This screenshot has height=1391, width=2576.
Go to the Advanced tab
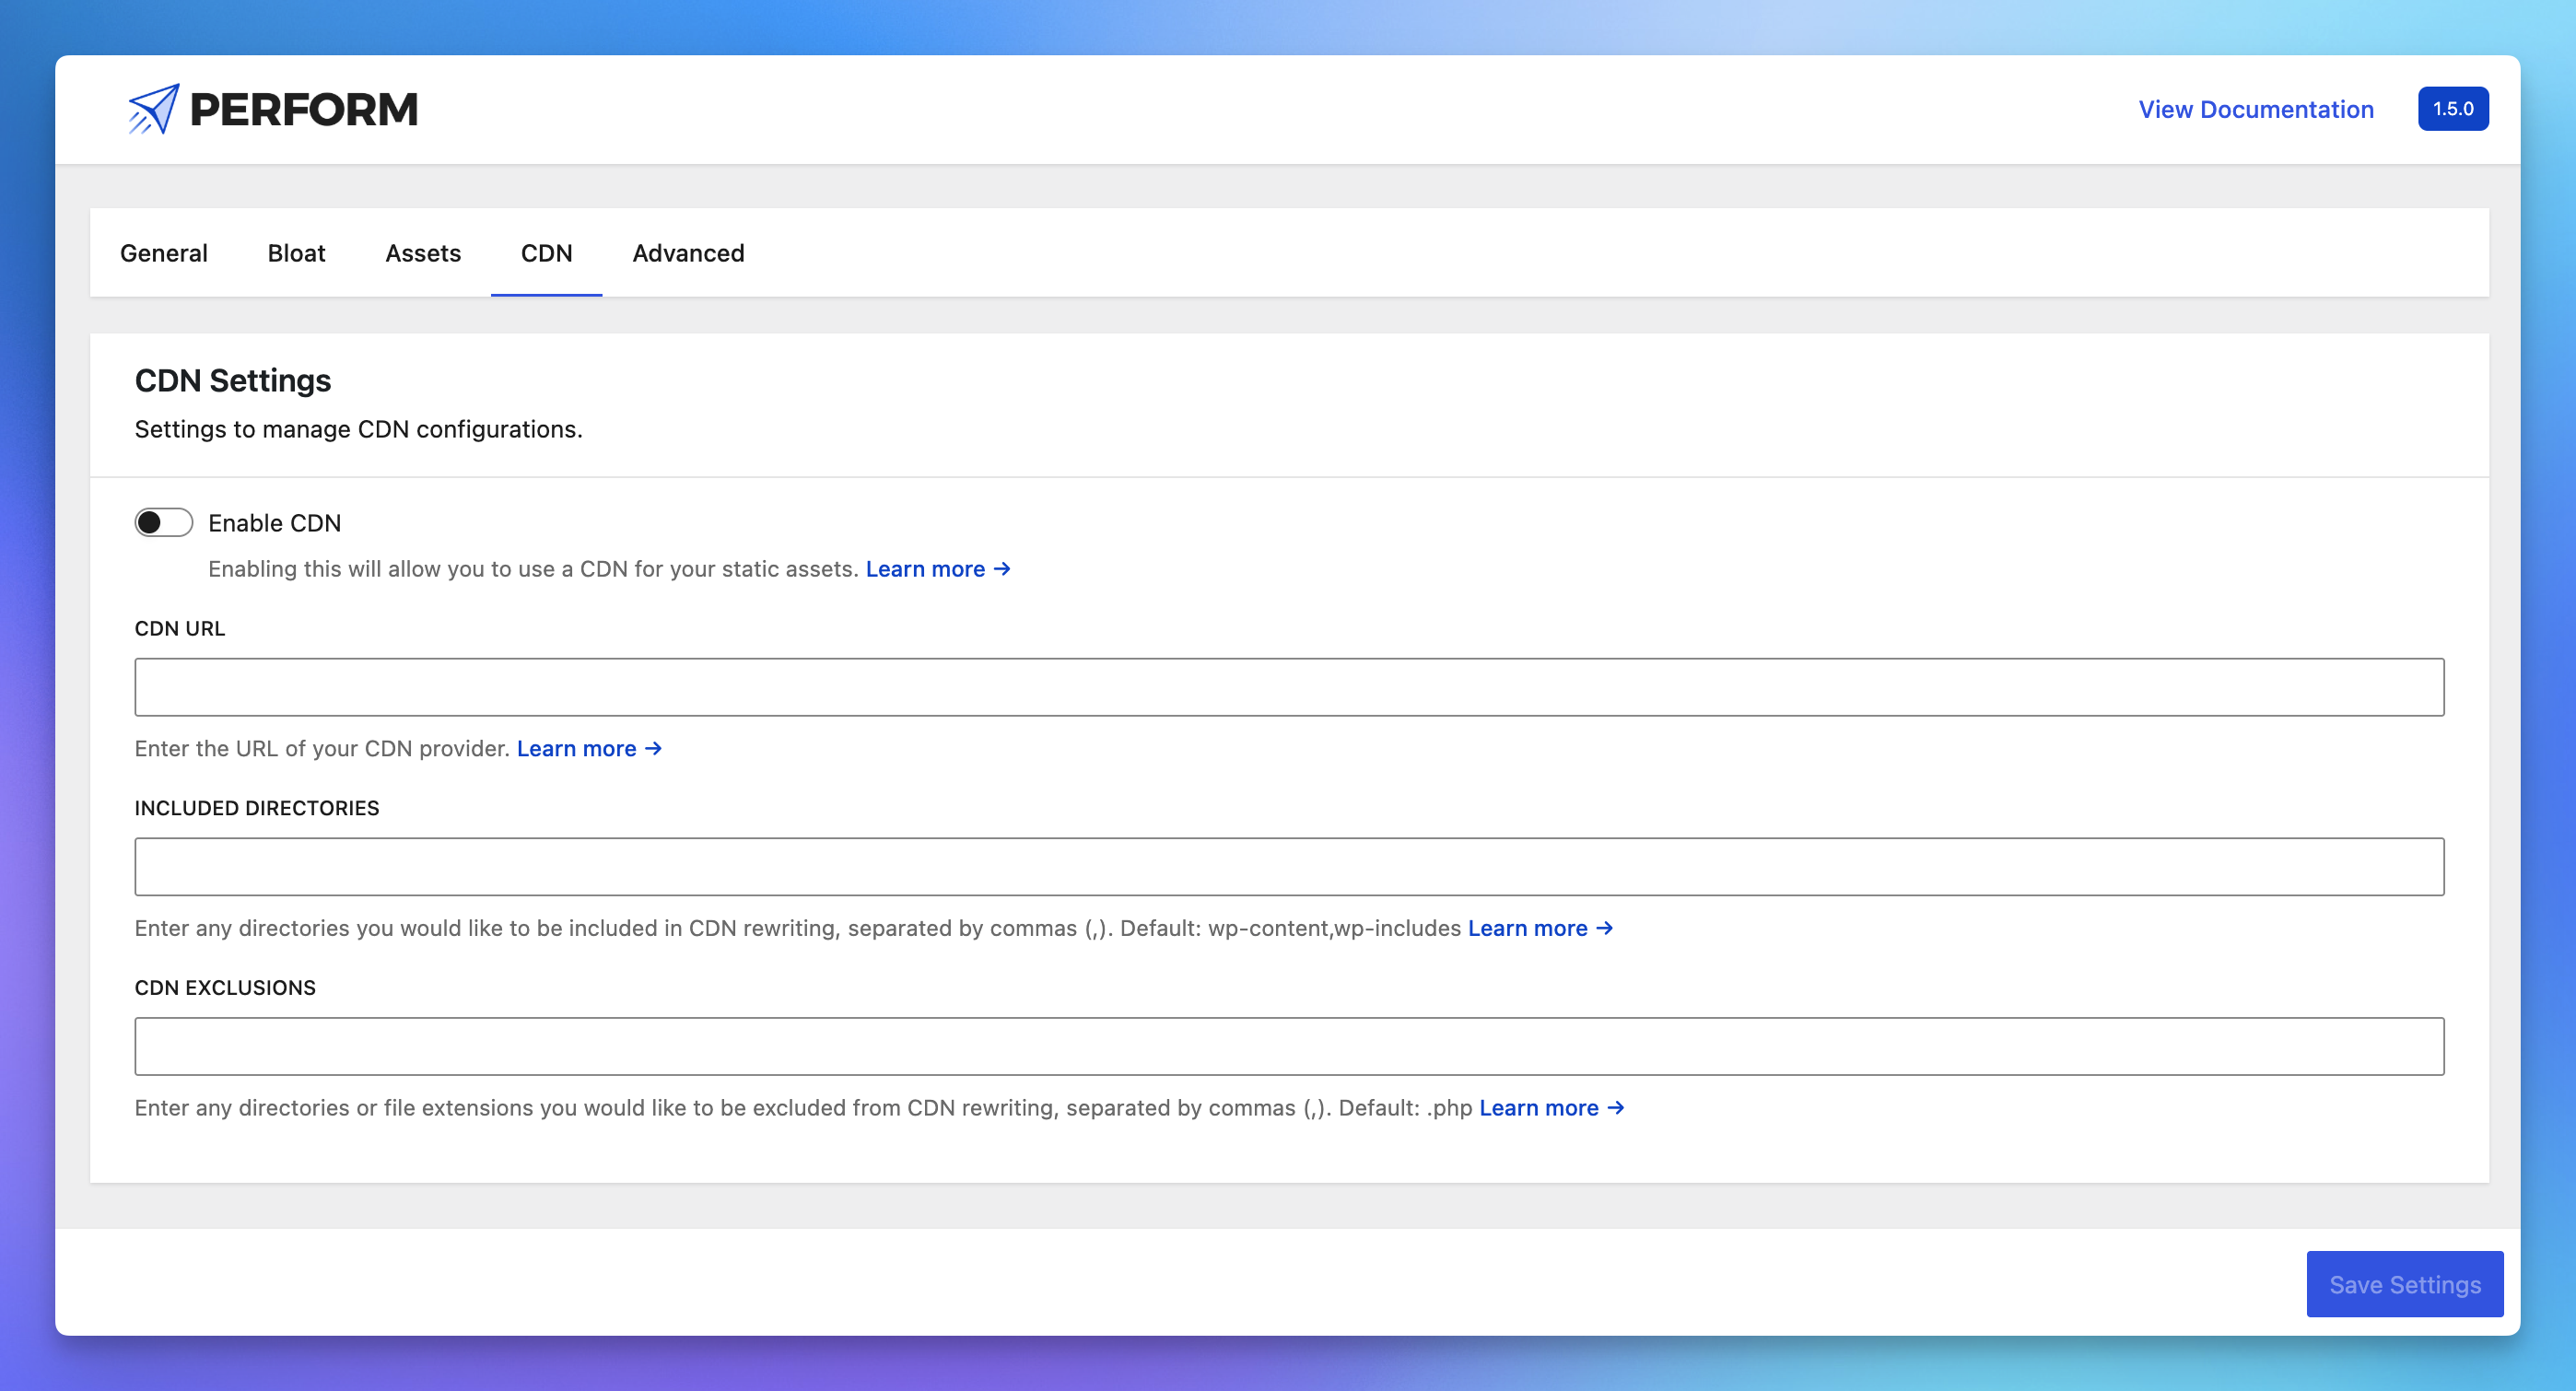688,253
